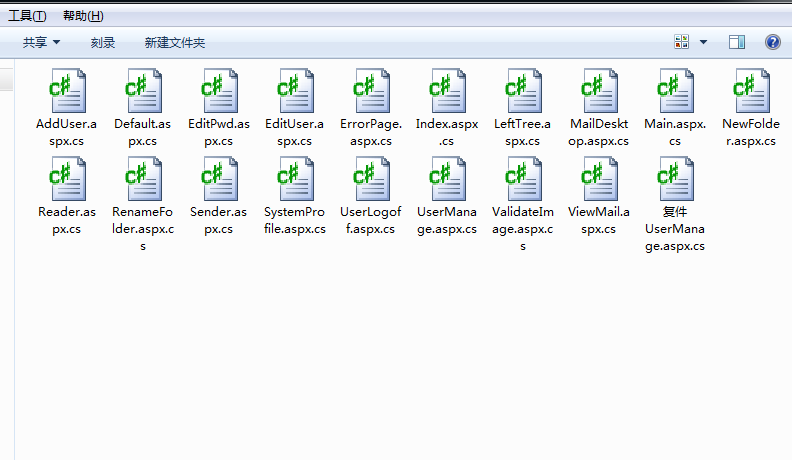This screenshot has width=792, height=460.
Task: Select the Index.aspx.cs file icon
Action: (x=447, y=91)
